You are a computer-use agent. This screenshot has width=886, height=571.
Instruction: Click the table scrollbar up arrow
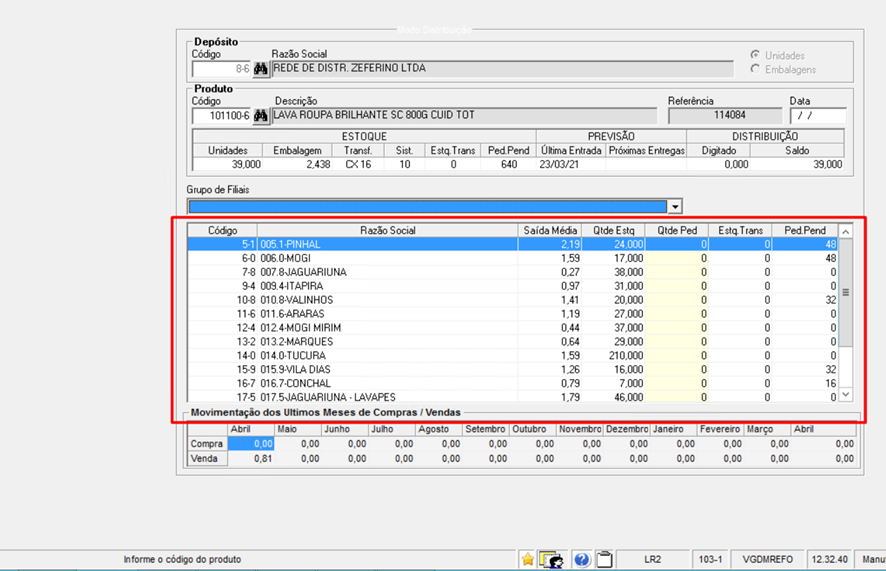tap(845, 232)
